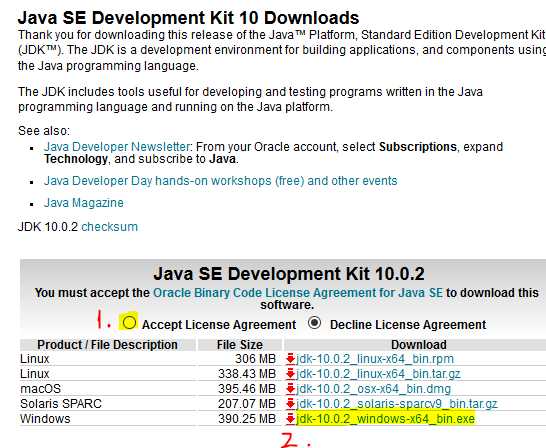This screenshot has height=448, width=546.
Task: Click red download arrow for Solaris SPARC file
Action: pos(290,404)
